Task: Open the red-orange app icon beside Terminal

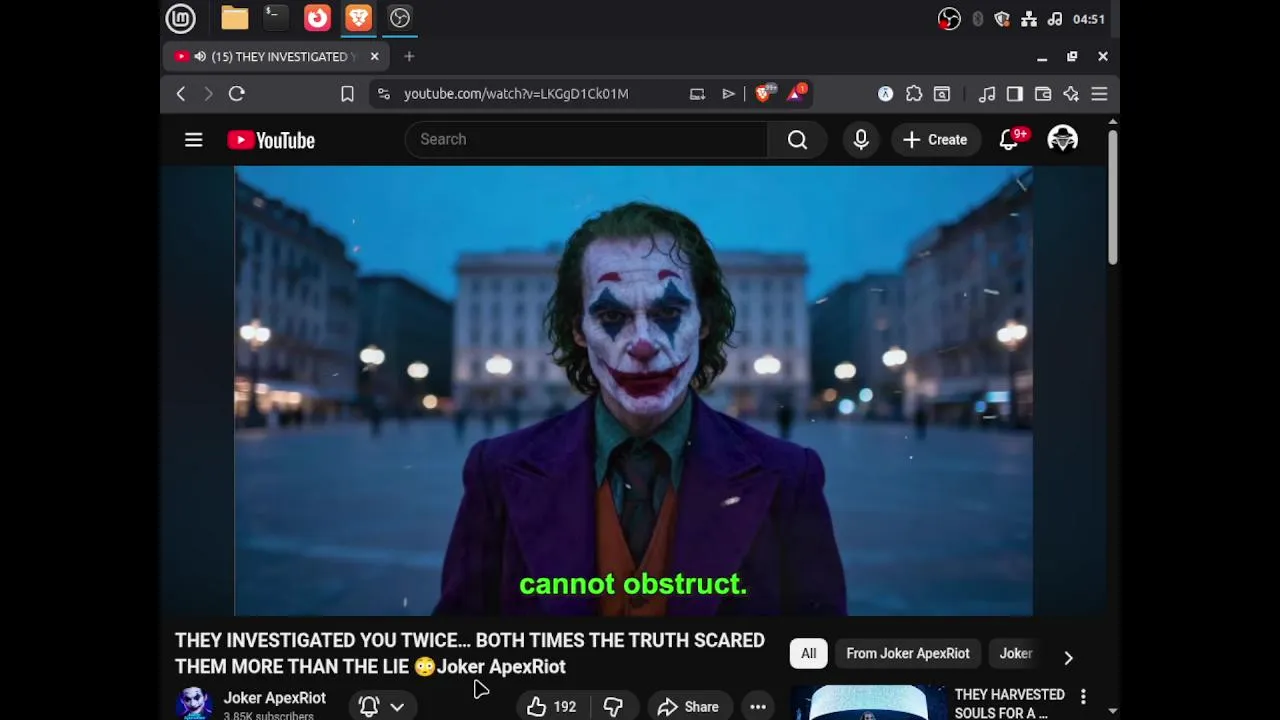Action: tap(317, 18)
